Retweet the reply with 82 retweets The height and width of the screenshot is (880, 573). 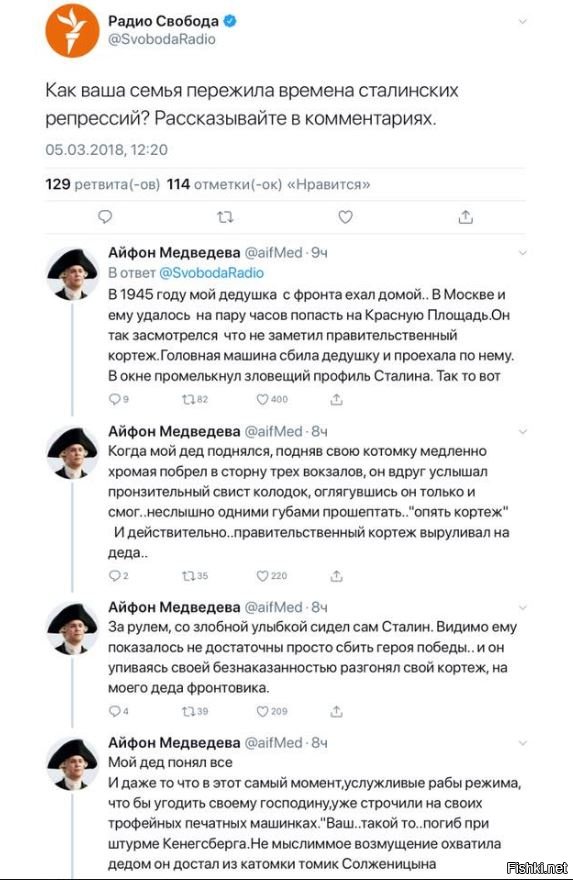pyautogui.click(x=195, y=399)
